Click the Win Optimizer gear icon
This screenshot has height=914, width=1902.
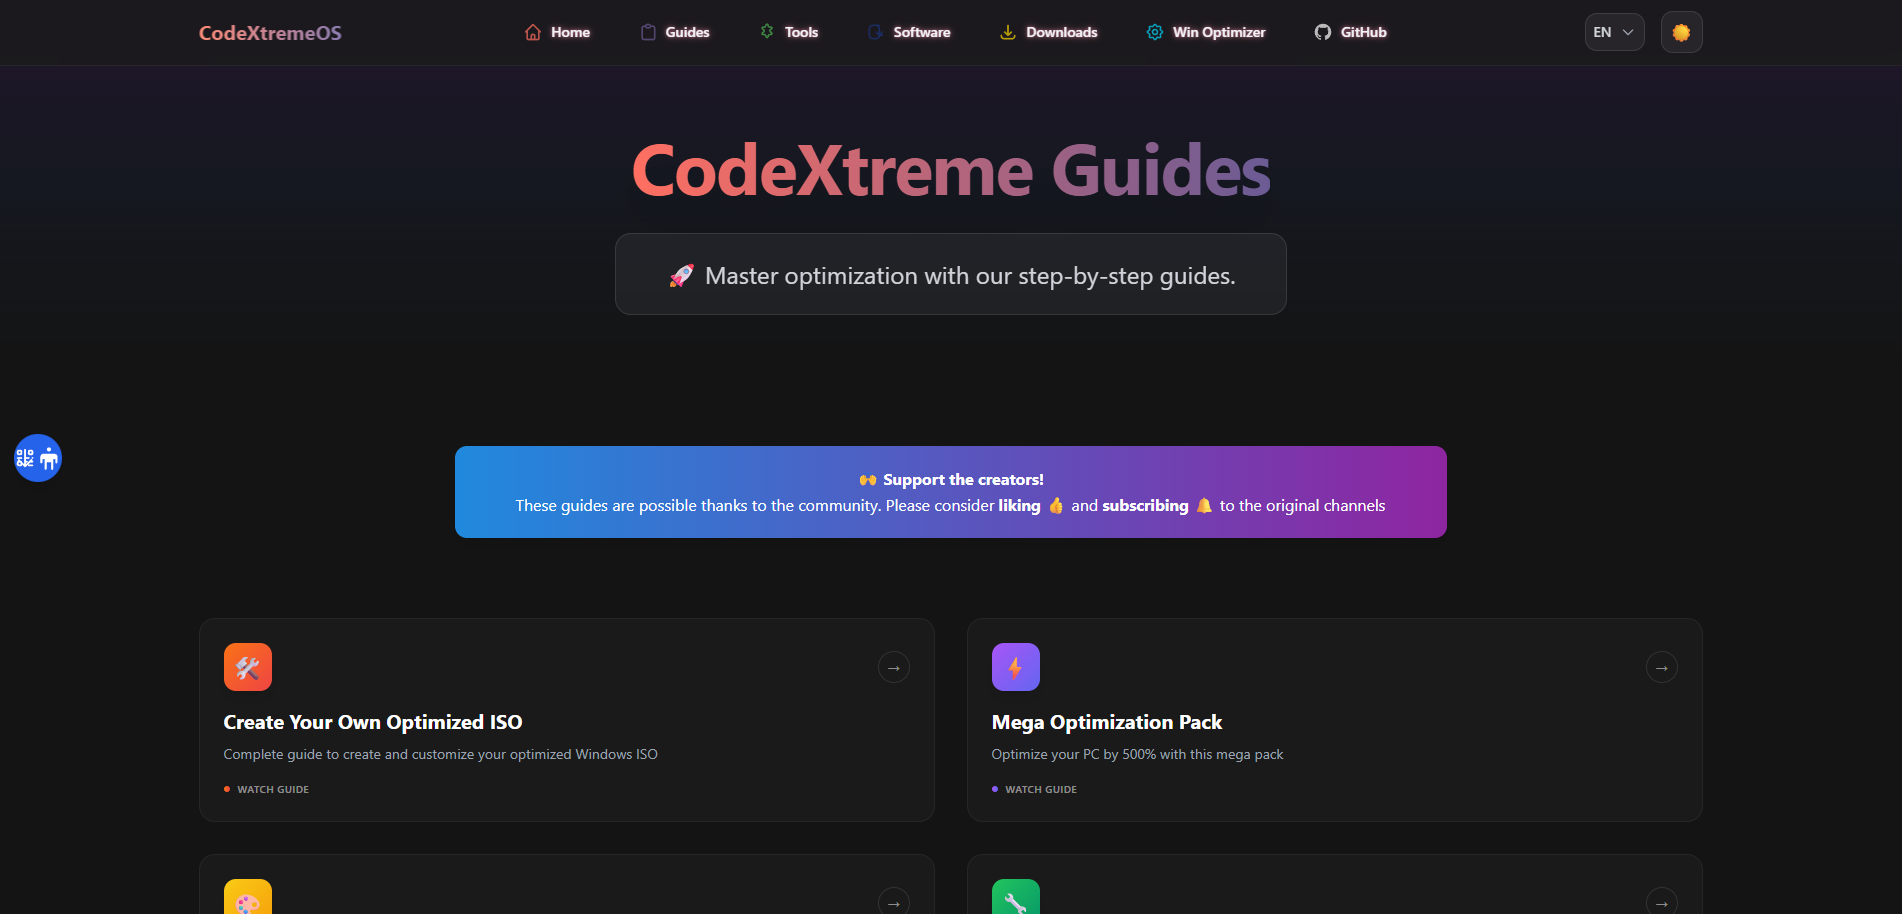(x=1154, y=32)
